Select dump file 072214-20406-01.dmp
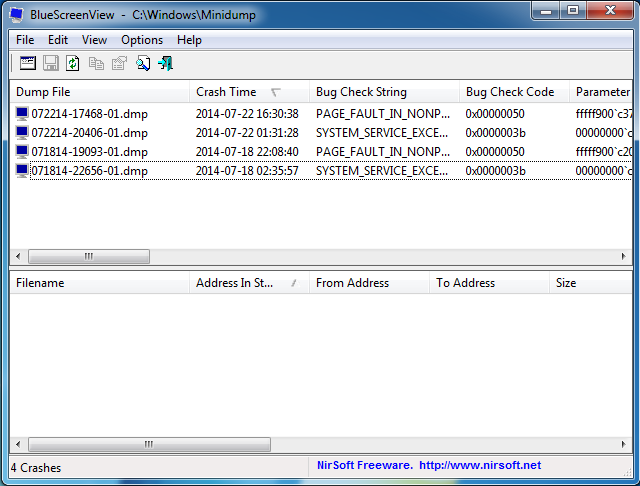 pos(89,133)
